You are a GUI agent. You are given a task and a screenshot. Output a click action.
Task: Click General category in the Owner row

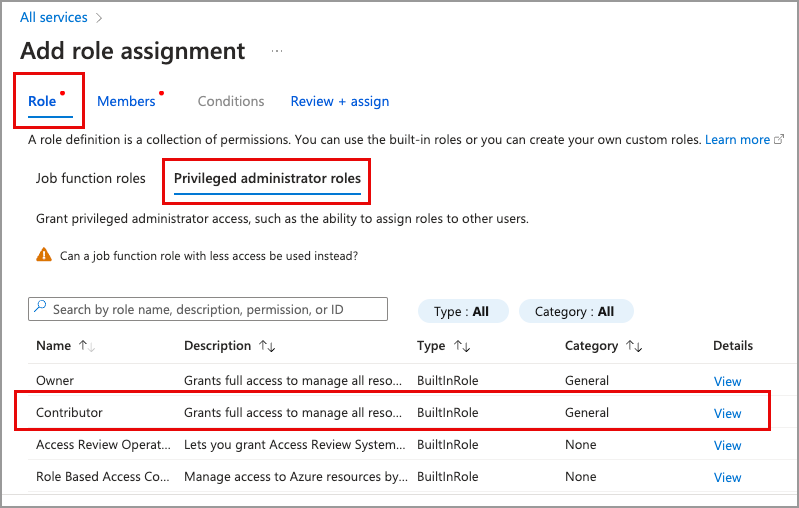pyautogui.click(x=587, y=381)
